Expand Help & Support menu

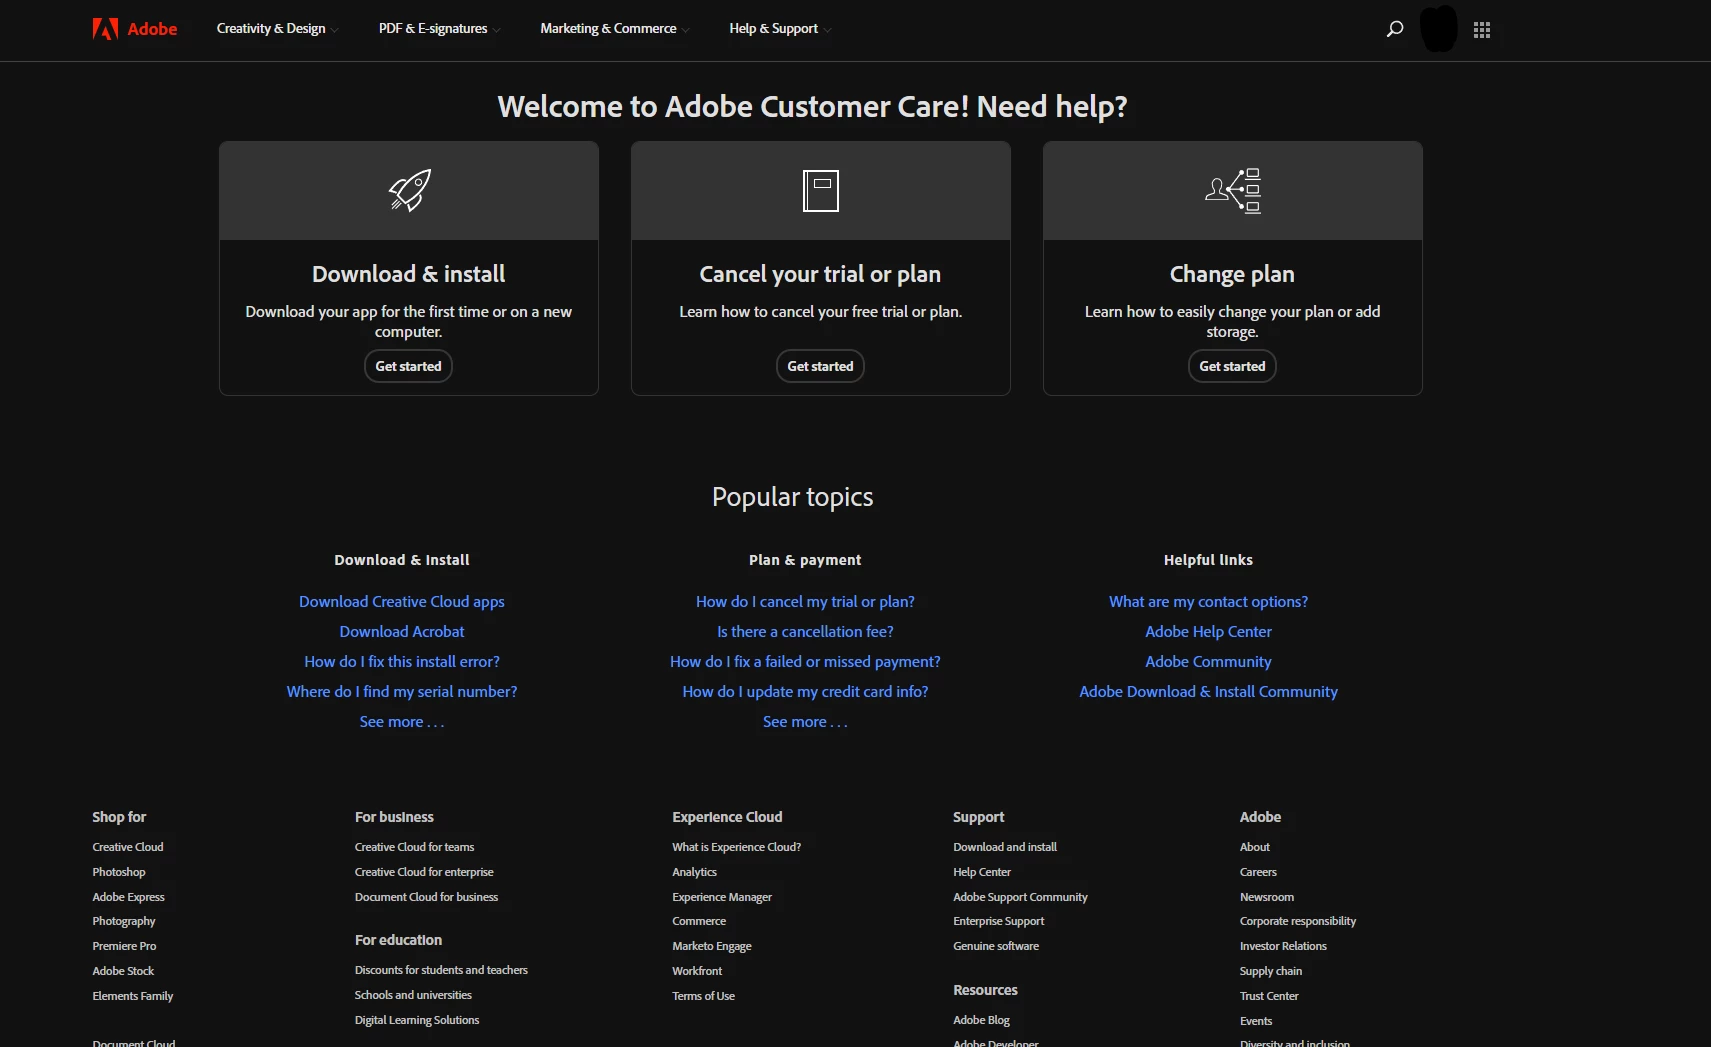(x=779, y=29)
